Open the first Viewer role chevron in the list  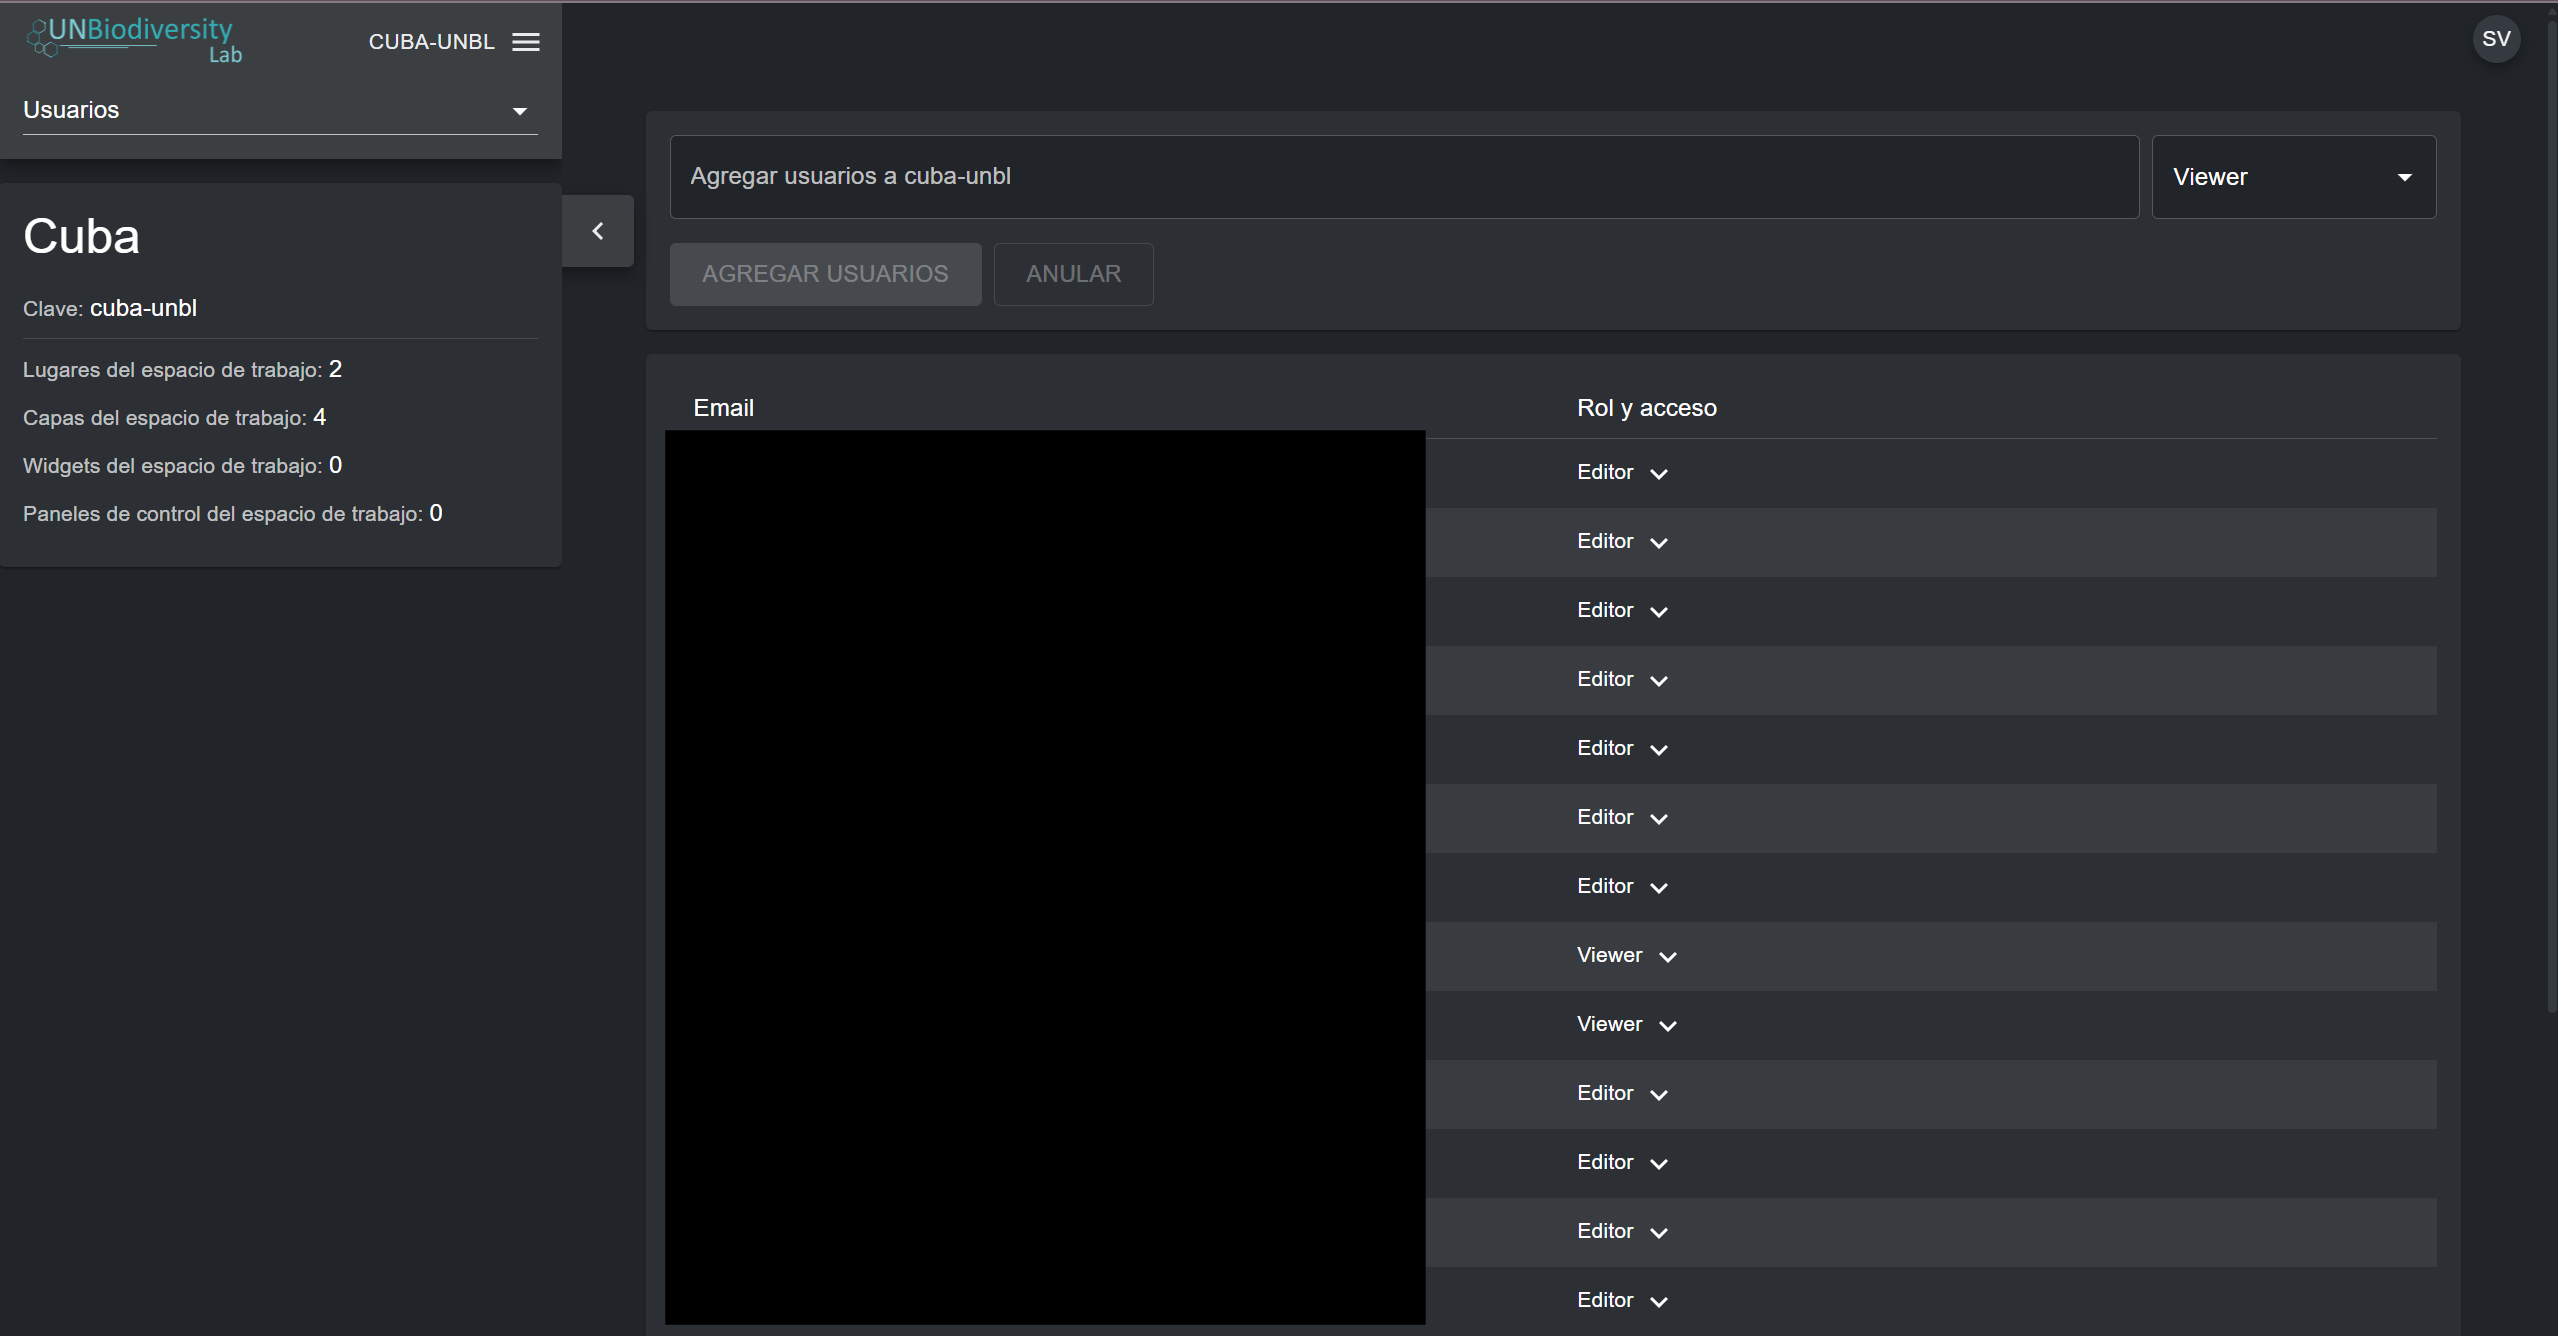point(1667,956)
